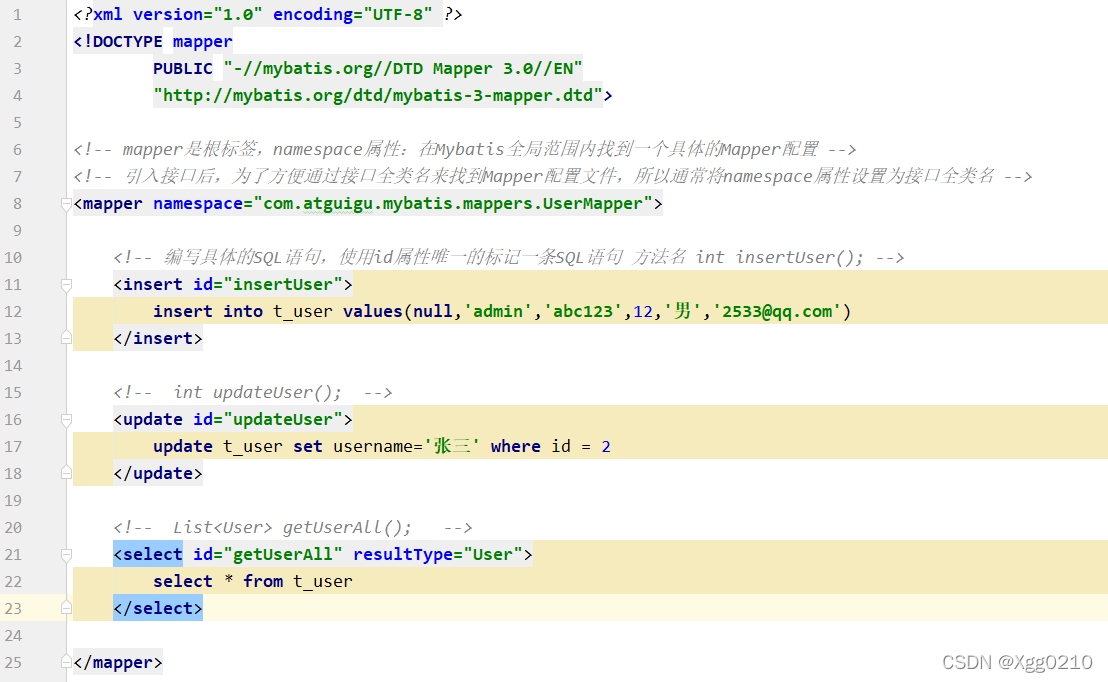Click 'abc123' value in insert statement
The width and height of the screenshot is (1108, 682).
583,312
